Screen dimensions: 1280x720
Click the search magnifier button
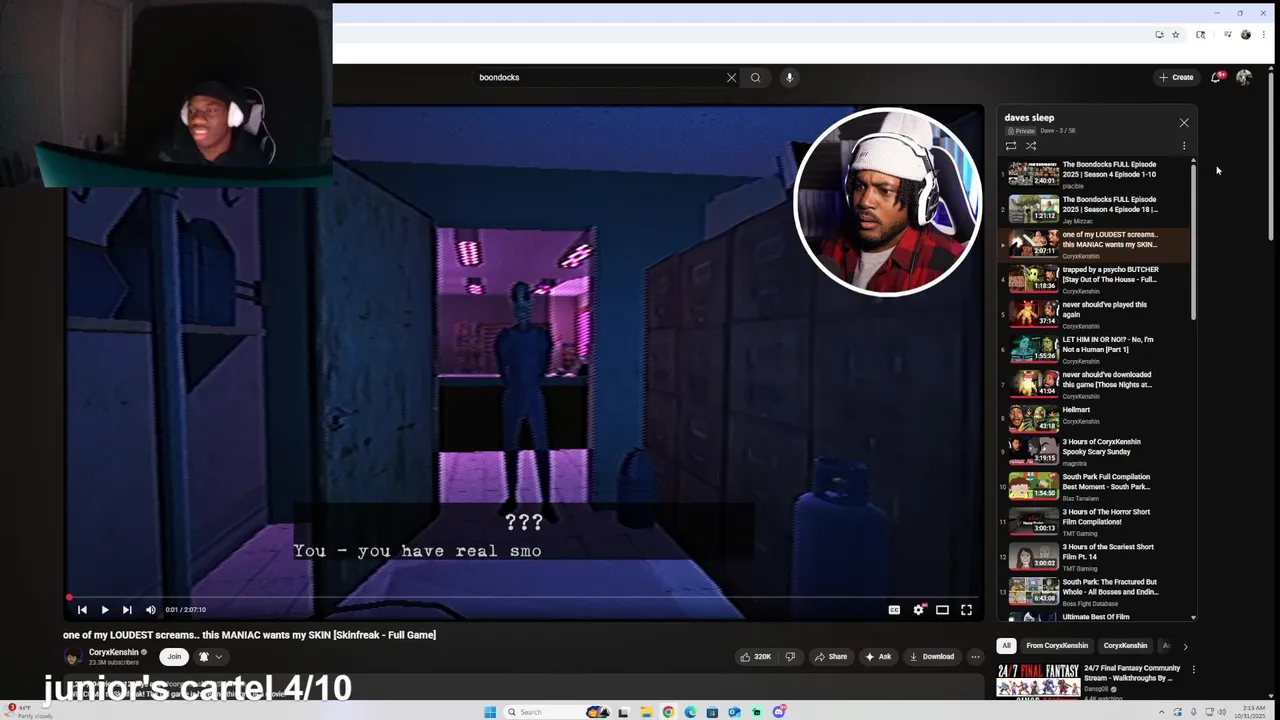pyautogui.click(x=755, y=77)
